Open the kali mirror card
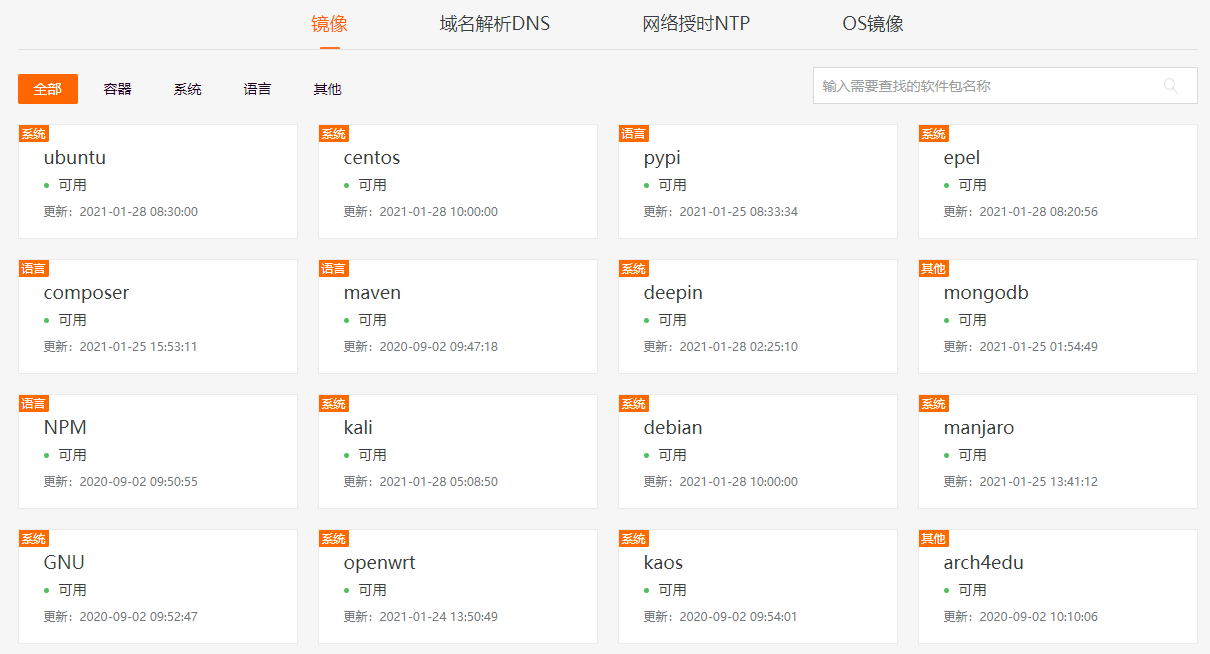The width and height of the screenshot is (1210, 654). pos(457,450)
